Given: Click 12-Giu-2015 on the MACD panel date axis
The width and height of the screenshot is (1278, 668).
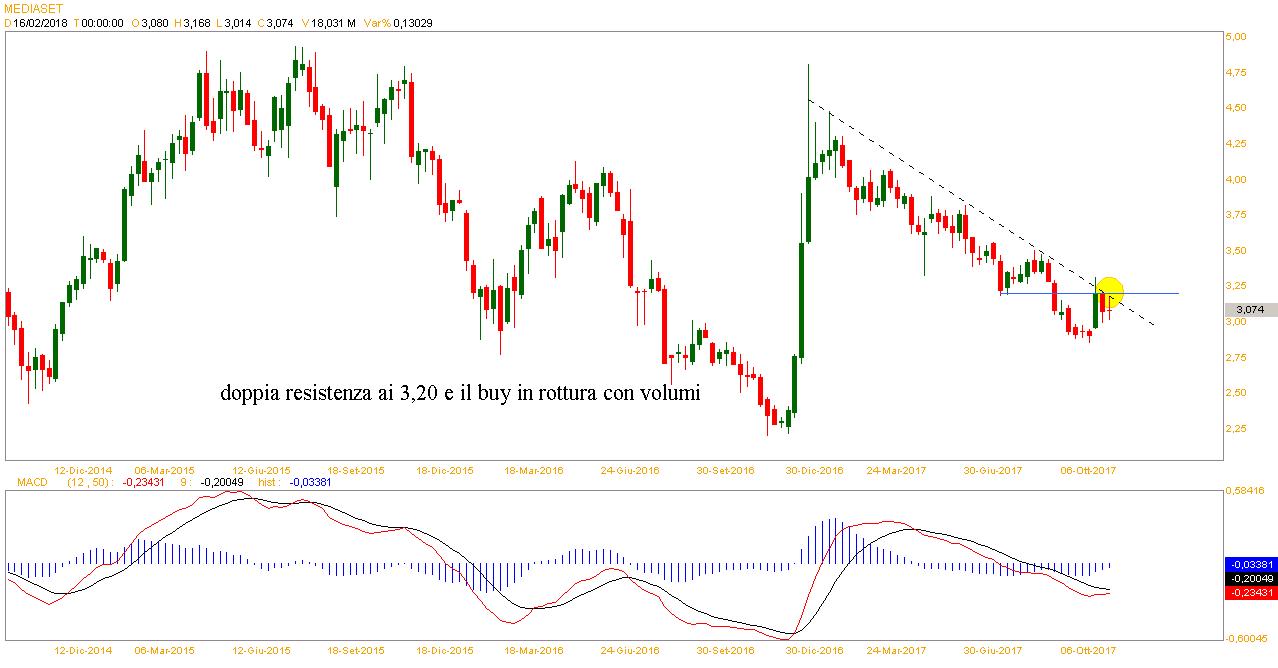Looking at the screenshot, I should tap(261, 650).
